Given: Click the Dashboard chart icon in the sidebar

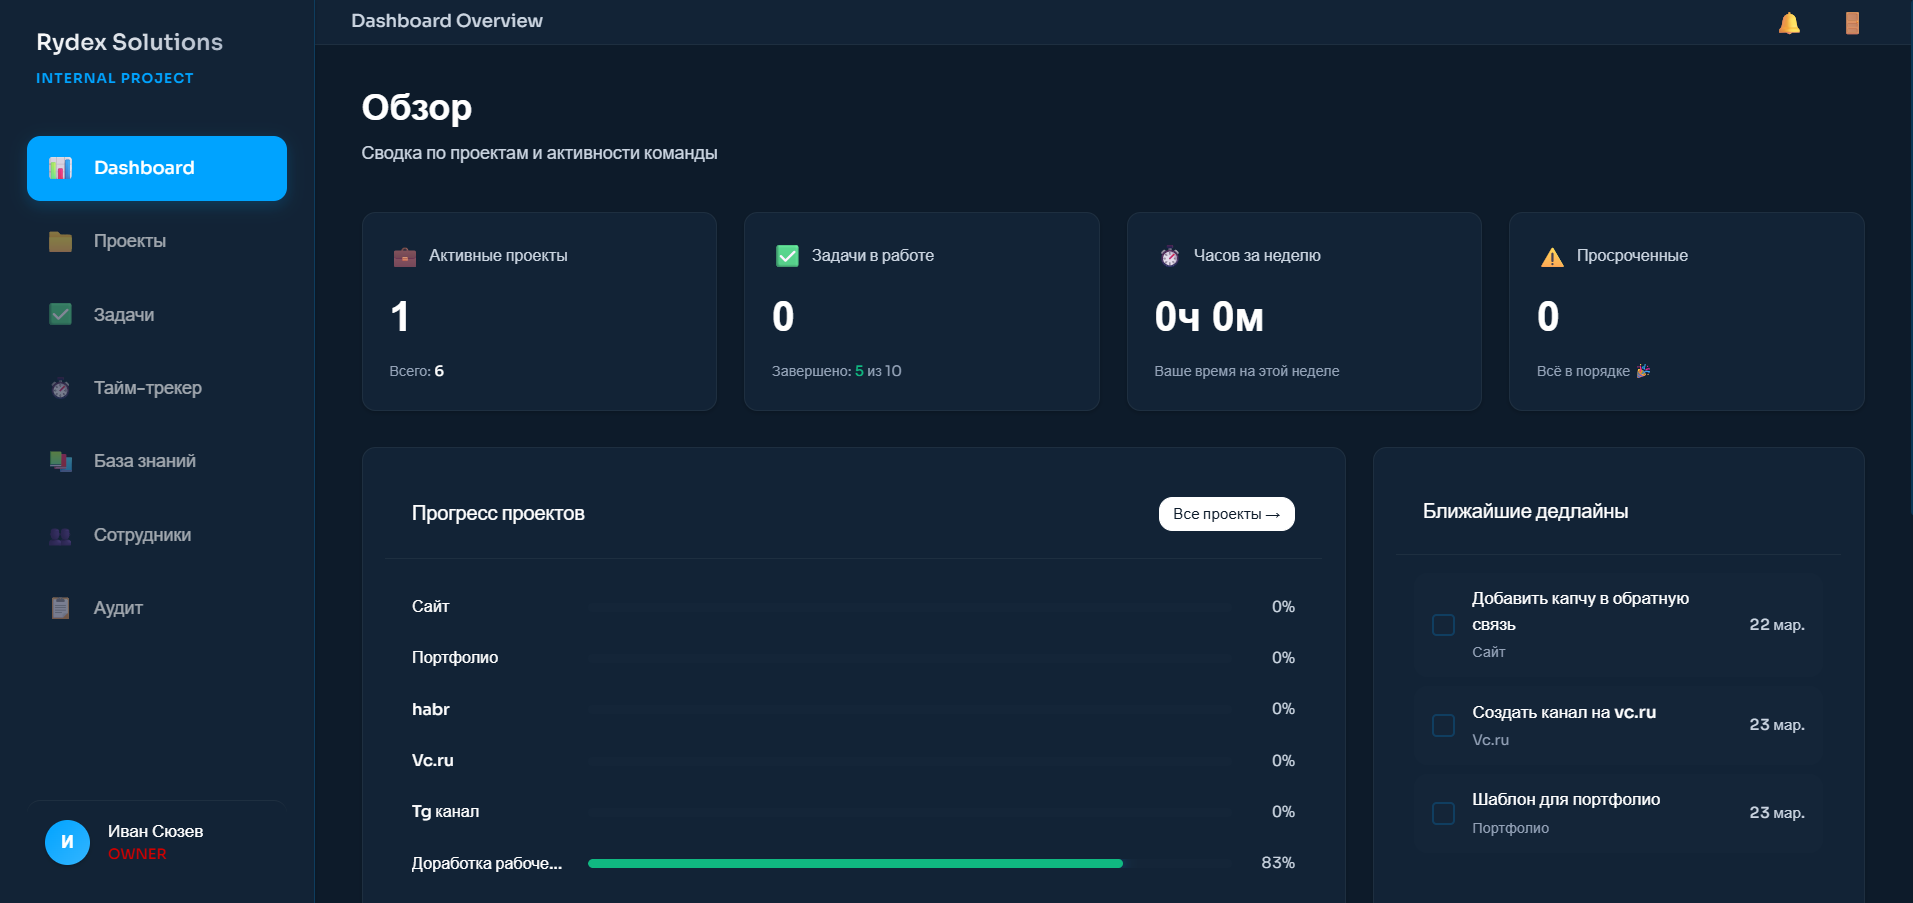Looking at the screenshot, I should pyautogui.click(x=61, y=168).
